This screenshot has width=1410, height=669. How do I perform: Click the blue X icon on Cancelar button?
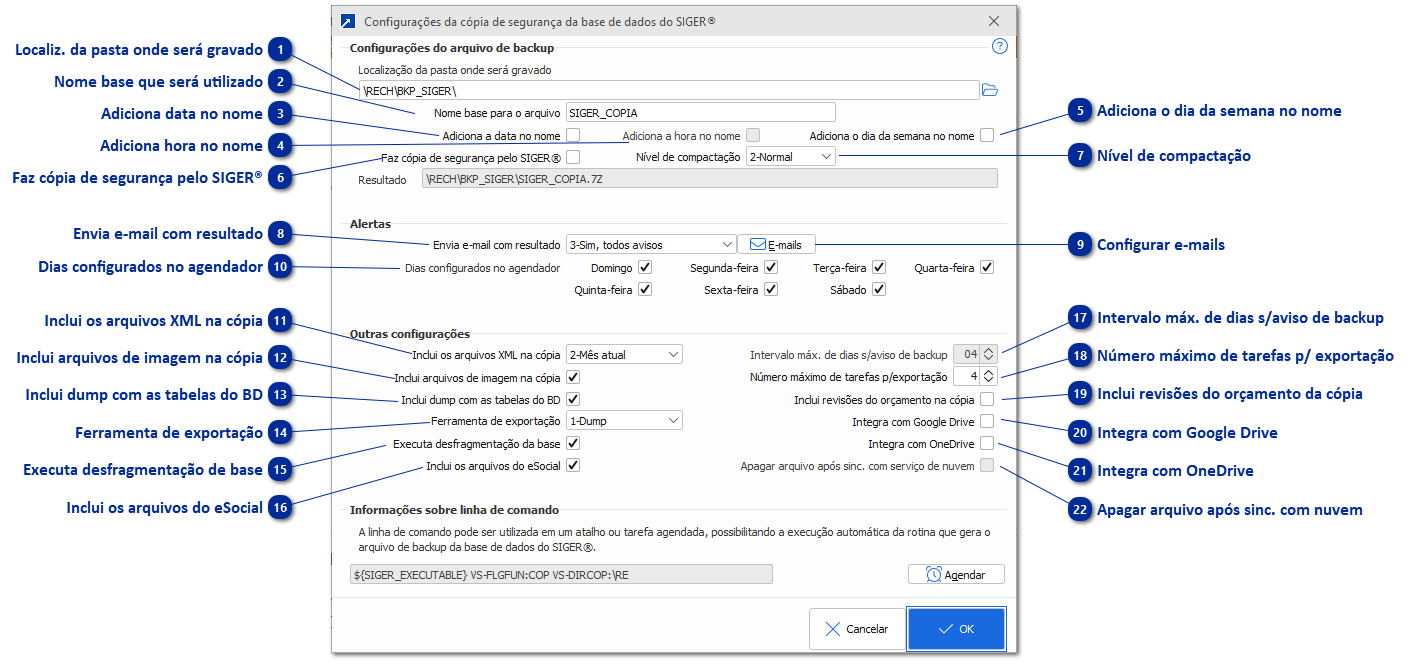pos(835,629)
